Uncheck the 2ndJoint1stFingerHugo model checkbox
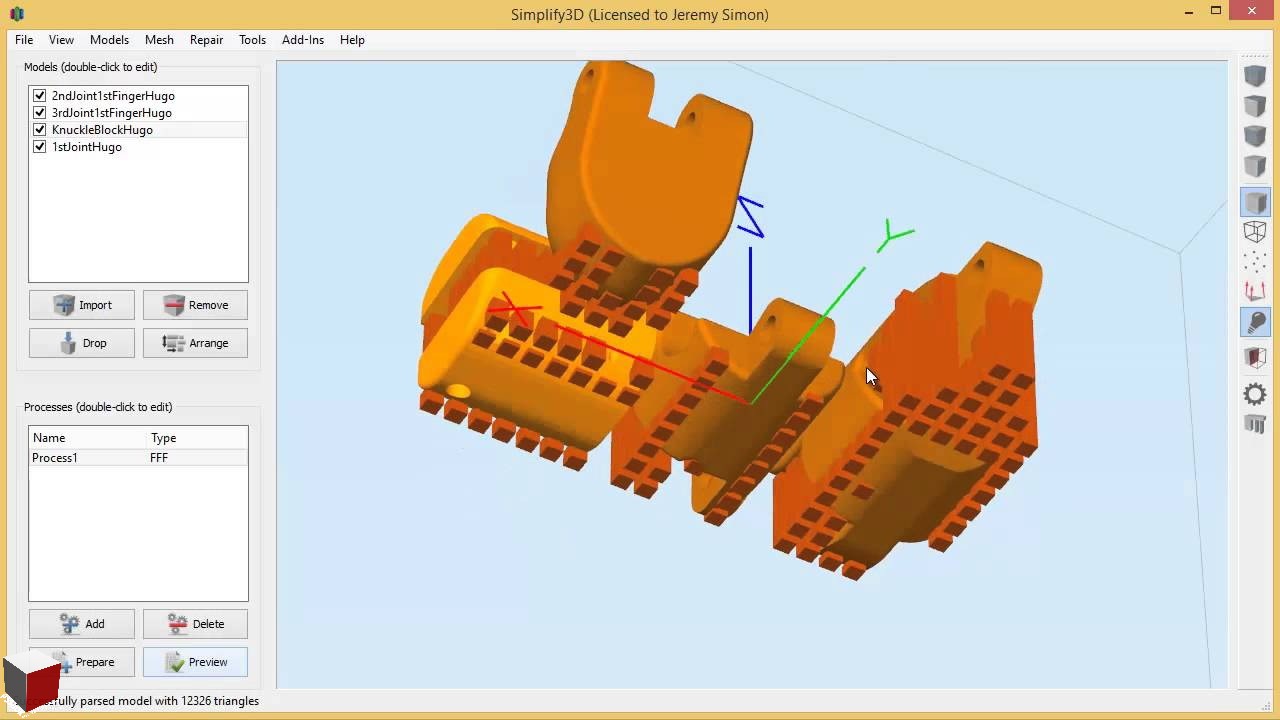Image resolution: width=1280 pixels, height=720 pixels. pyautogui.click(x=40, y=96)
